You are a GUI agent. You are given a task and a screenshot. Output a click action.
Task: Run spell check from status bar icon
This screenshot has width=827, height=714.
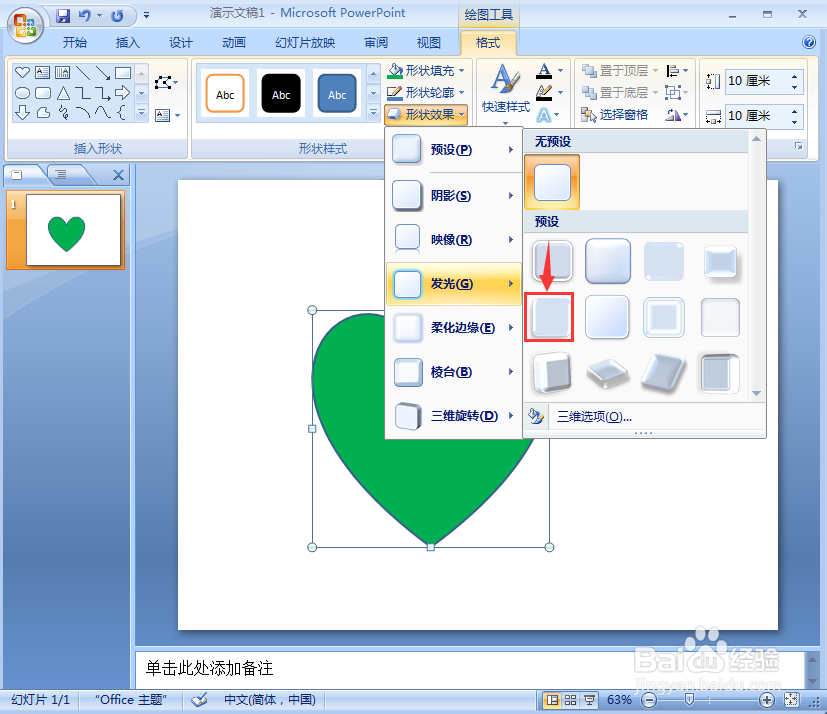point(199,700)
